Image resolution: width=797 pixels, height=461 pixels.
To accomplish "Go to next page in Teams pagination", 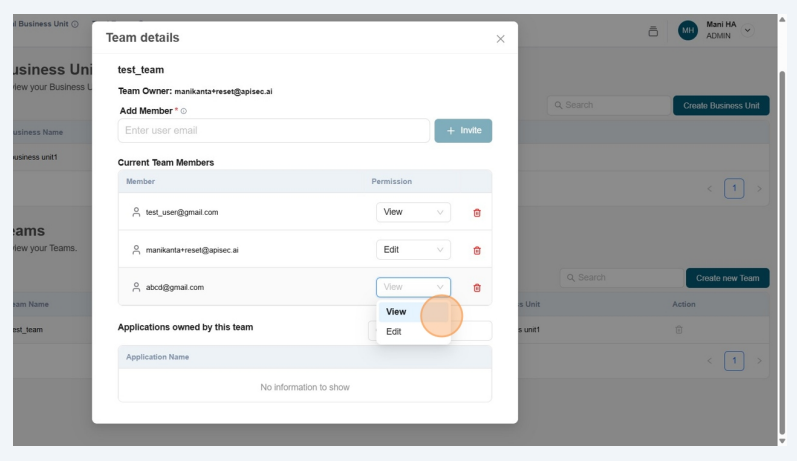I will (x=759, y=360).
